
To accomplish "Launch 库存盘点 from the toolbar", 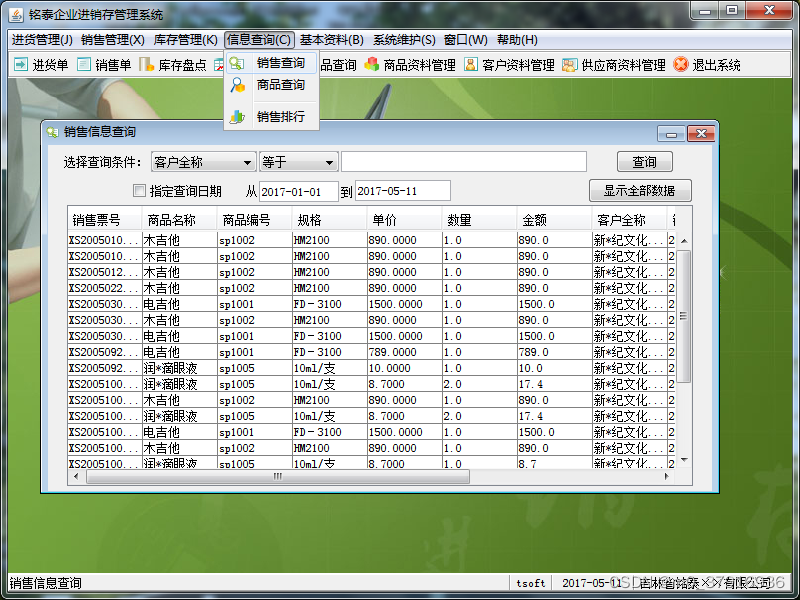I will [173, 63].
